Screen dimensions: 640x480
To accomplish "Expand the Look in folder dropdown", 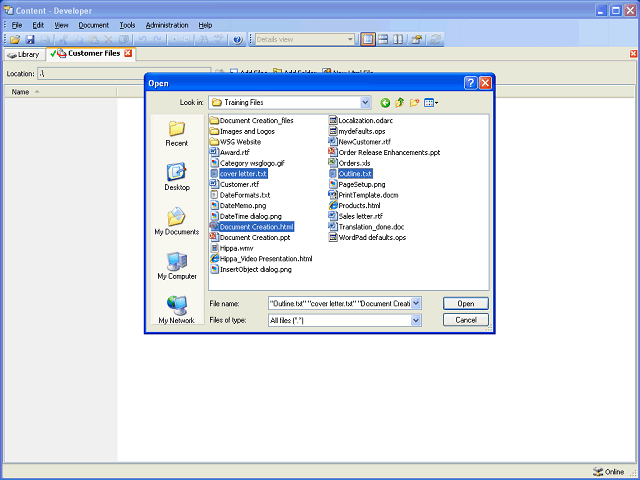I will coord(365,102).
